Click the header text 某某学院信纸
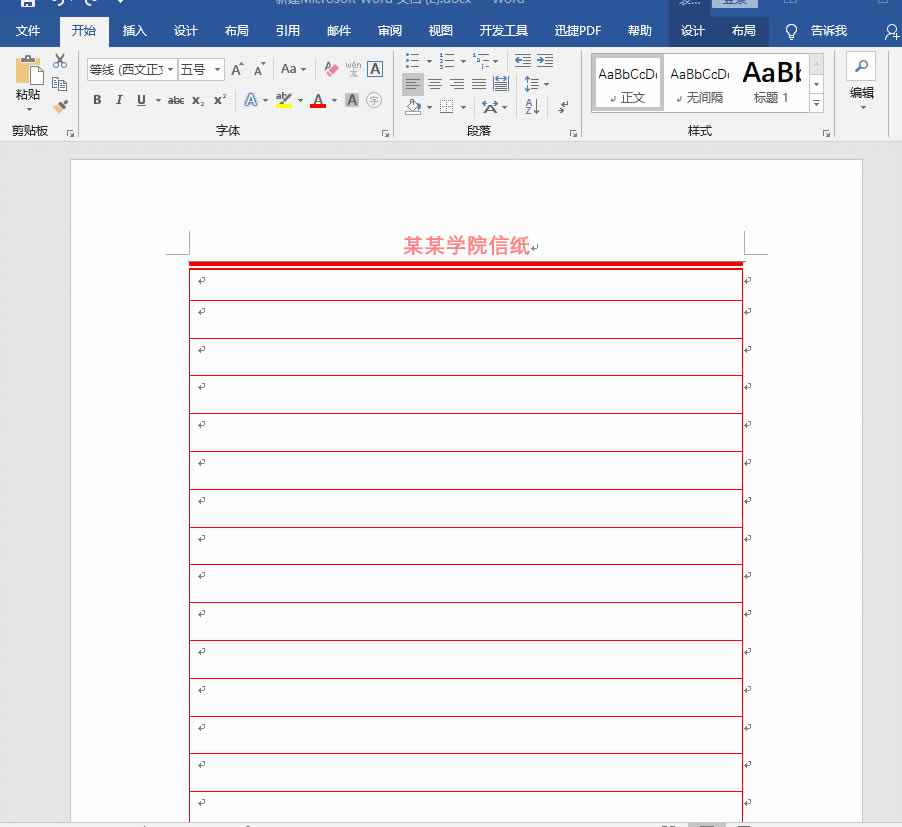The image size is (902, 827). [466, 246]
